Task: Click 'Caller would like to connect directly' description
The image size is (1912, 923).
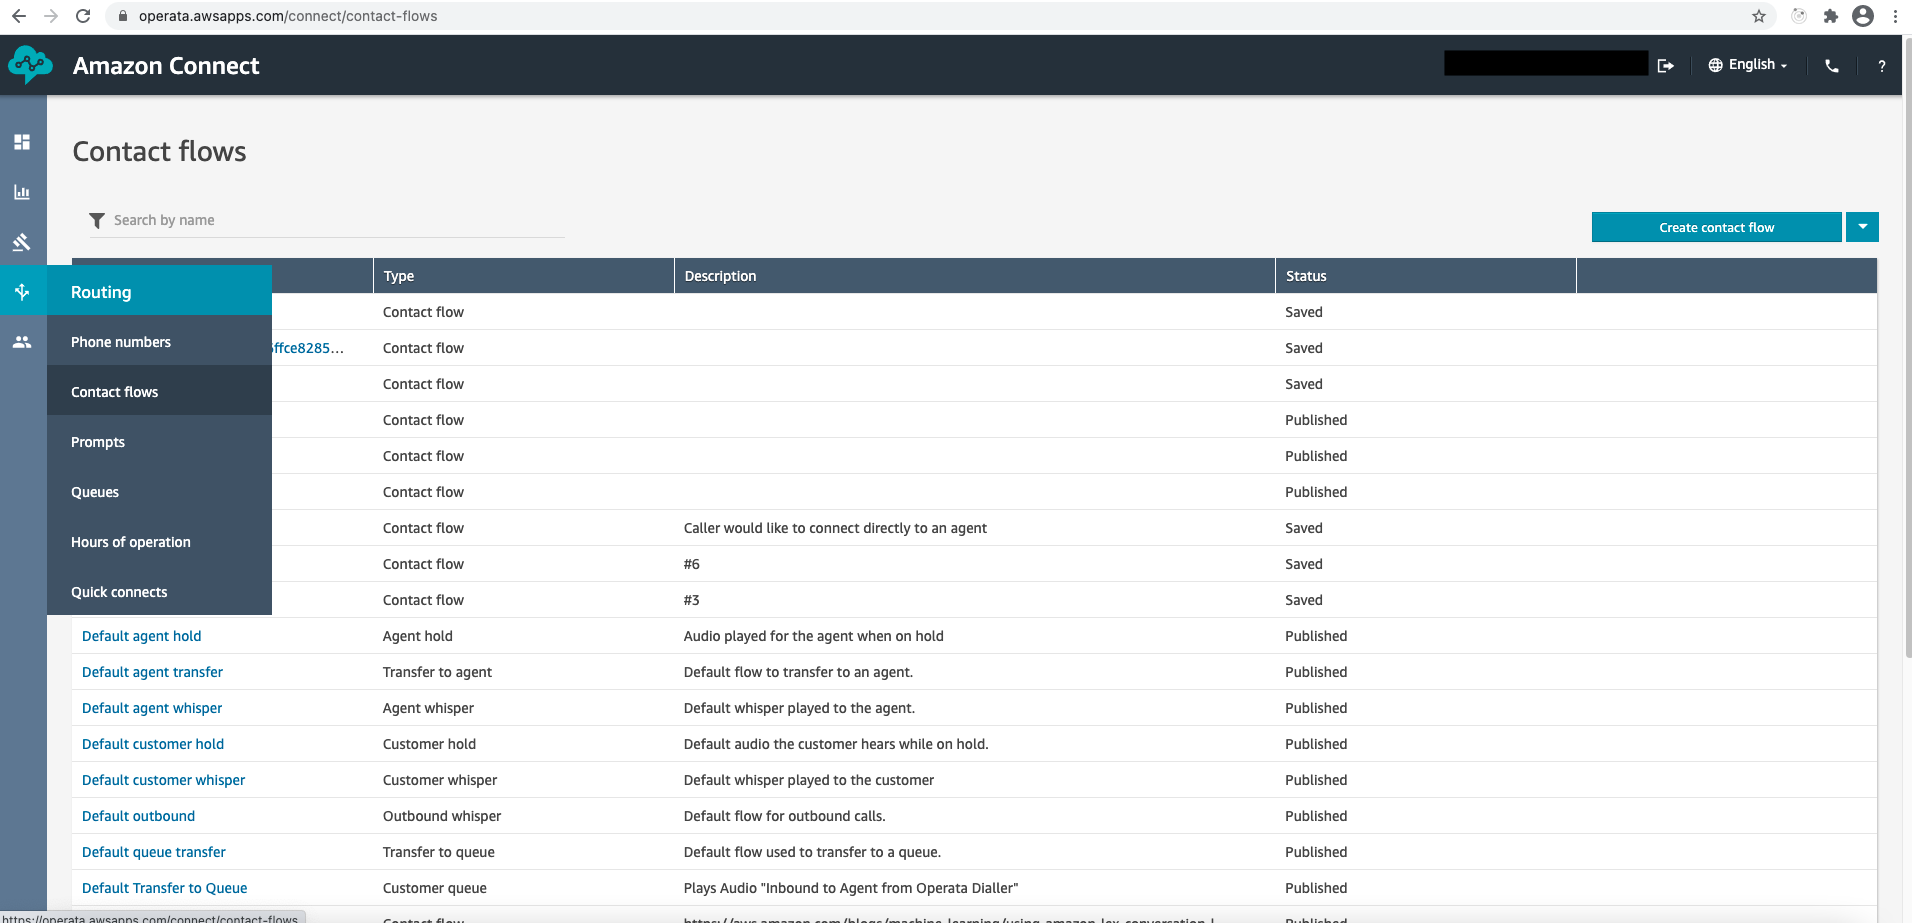Action: point(835,528)
